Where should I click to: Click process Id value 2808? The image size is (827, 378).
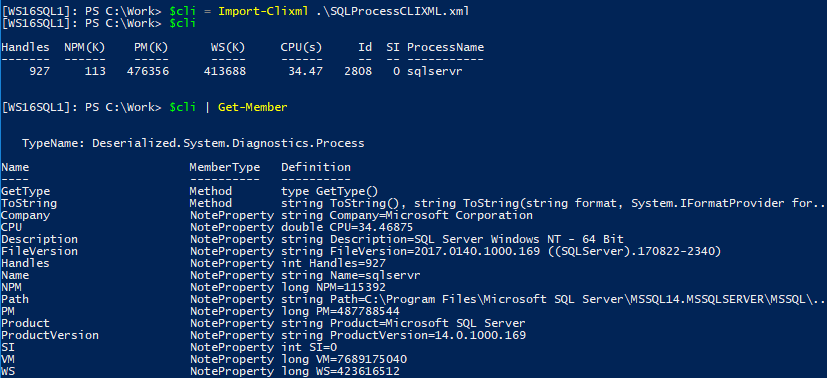358,71
